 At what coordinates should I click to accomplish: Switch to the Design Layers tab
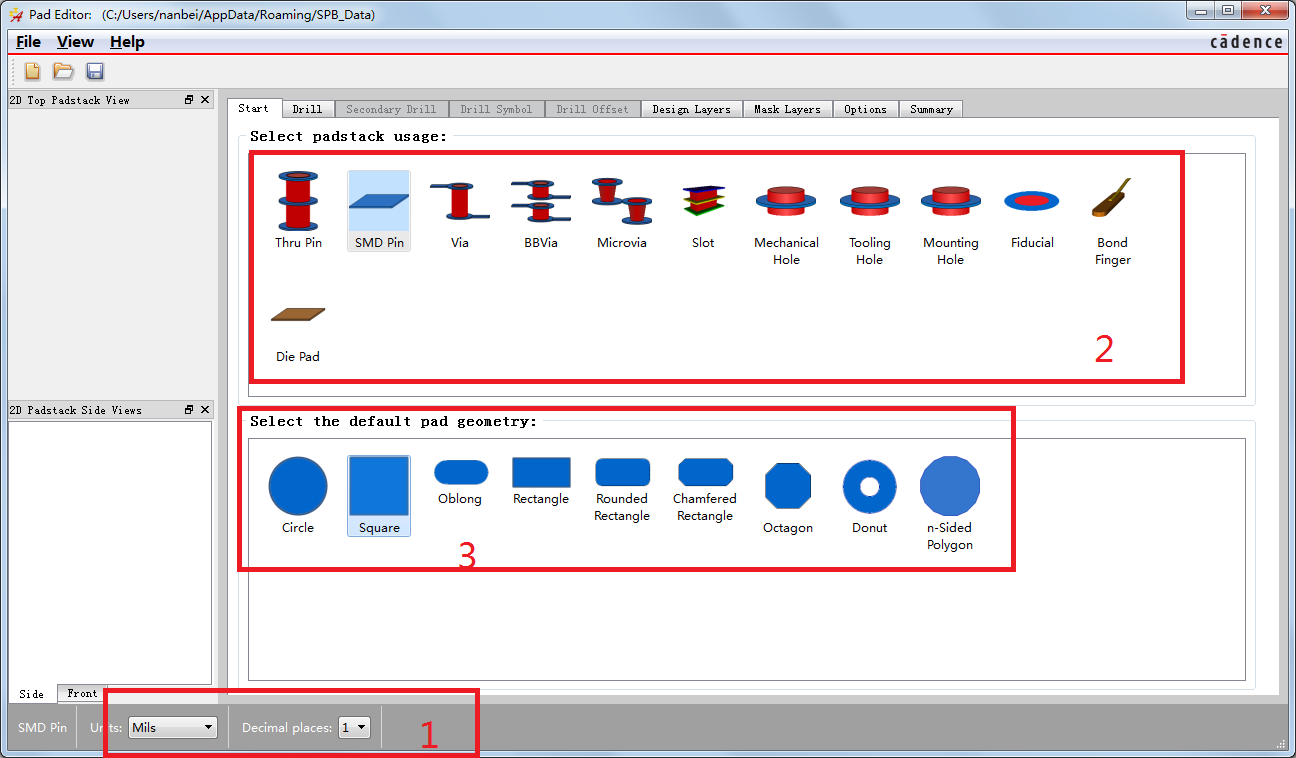click(x=691, y=109)
